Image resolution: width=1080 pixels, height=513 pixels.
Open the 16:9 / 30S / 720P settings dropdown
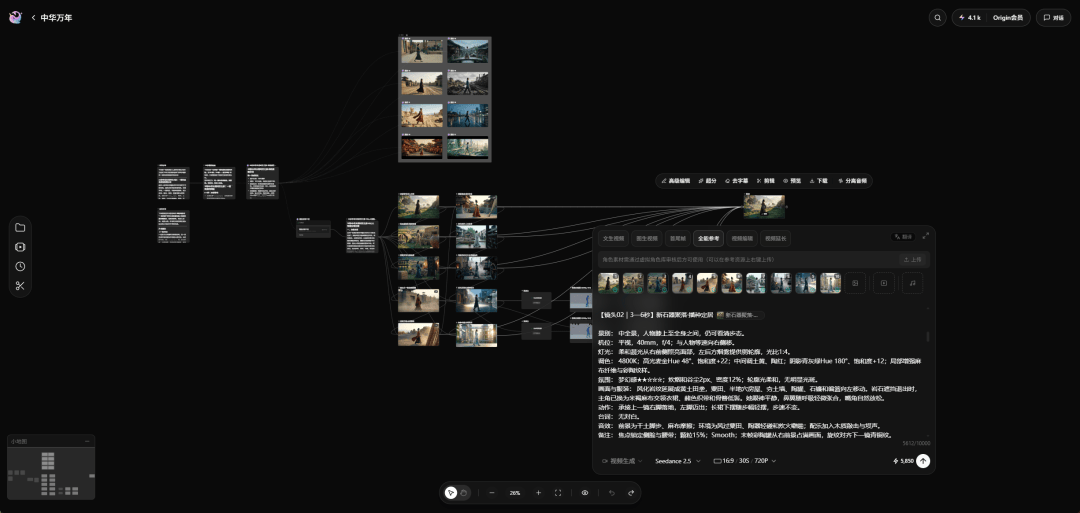tap(745, 461)
